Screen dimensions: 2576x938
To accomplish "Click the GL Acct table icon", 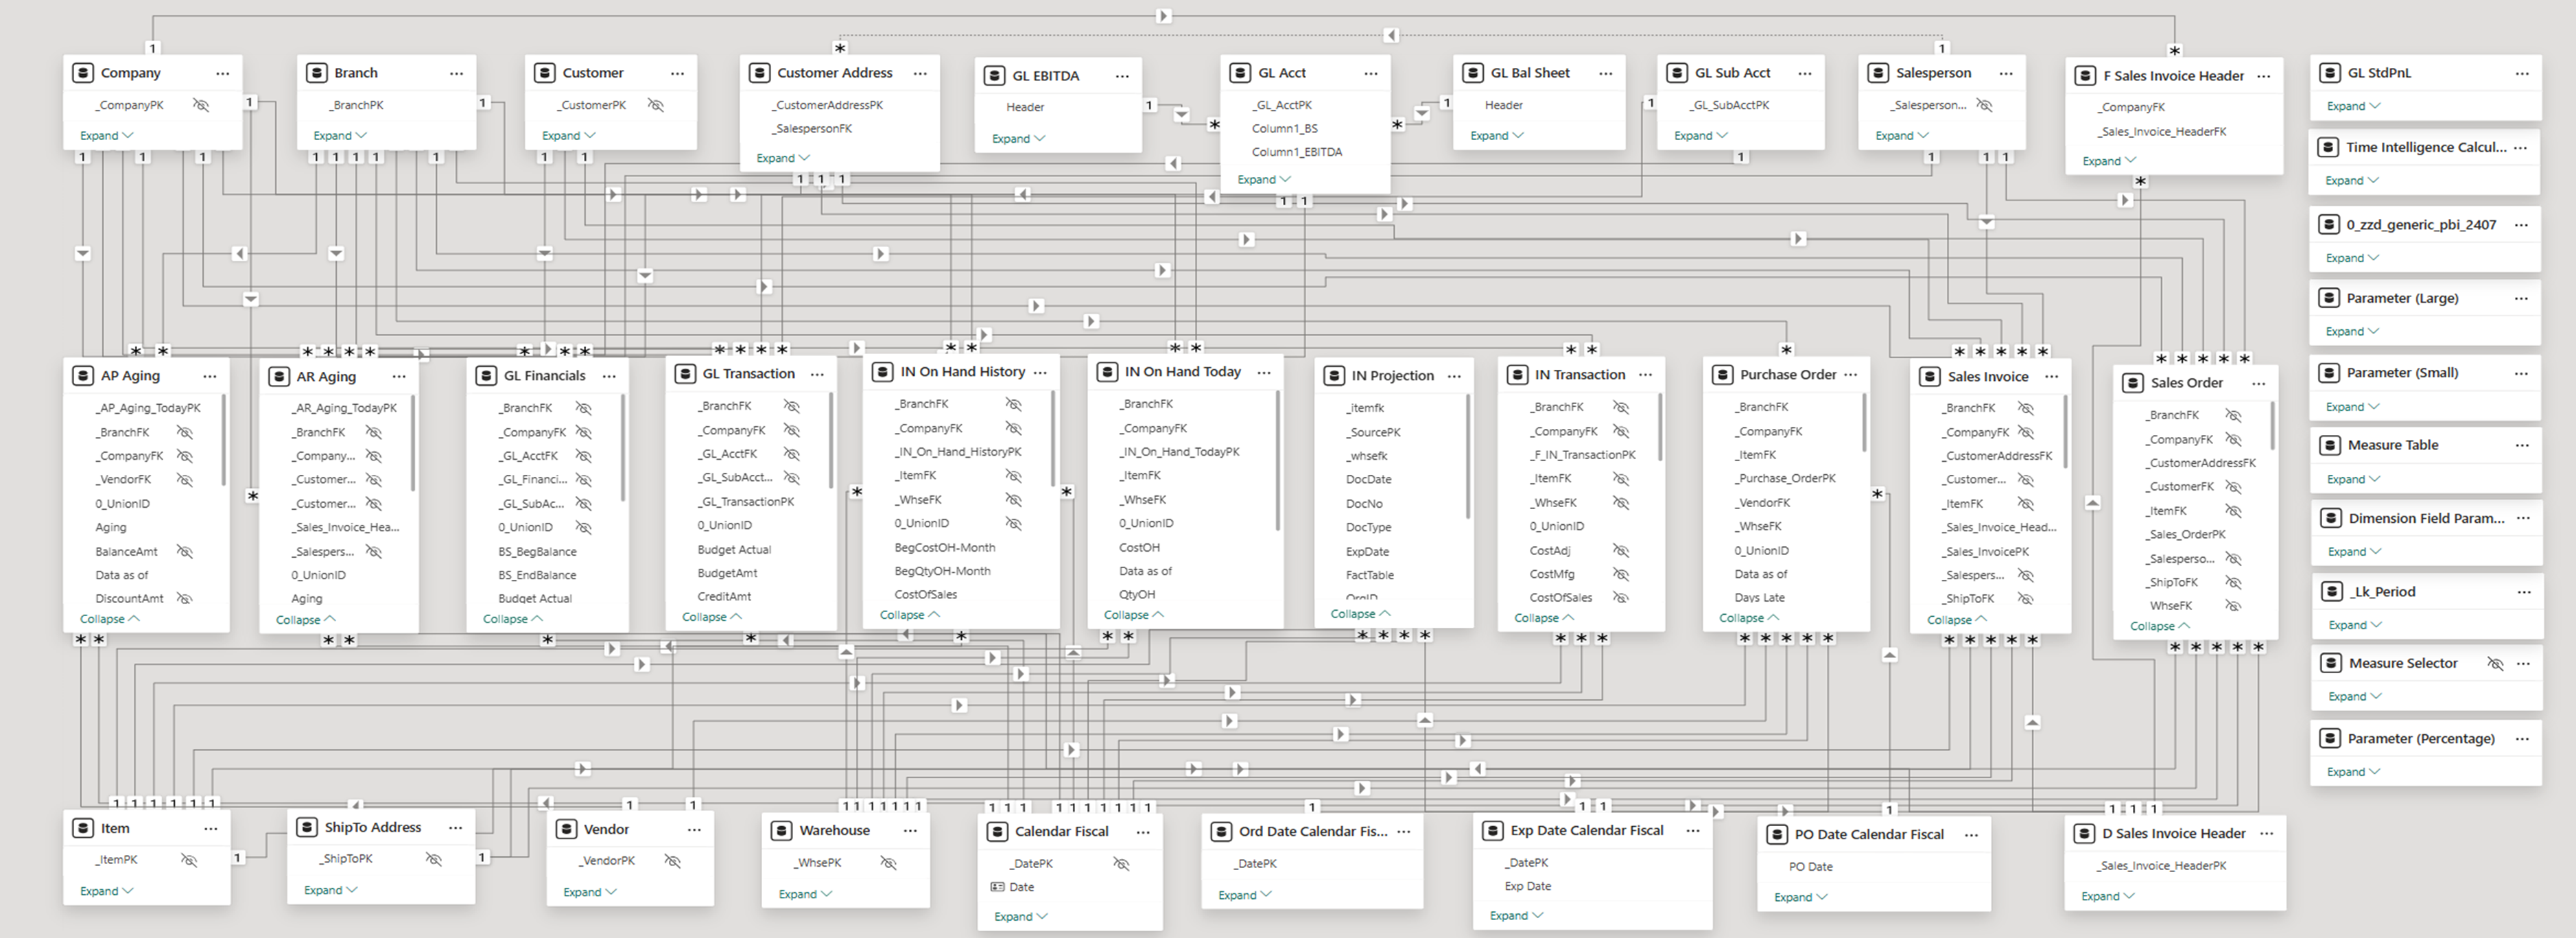I will (1240, 73).
